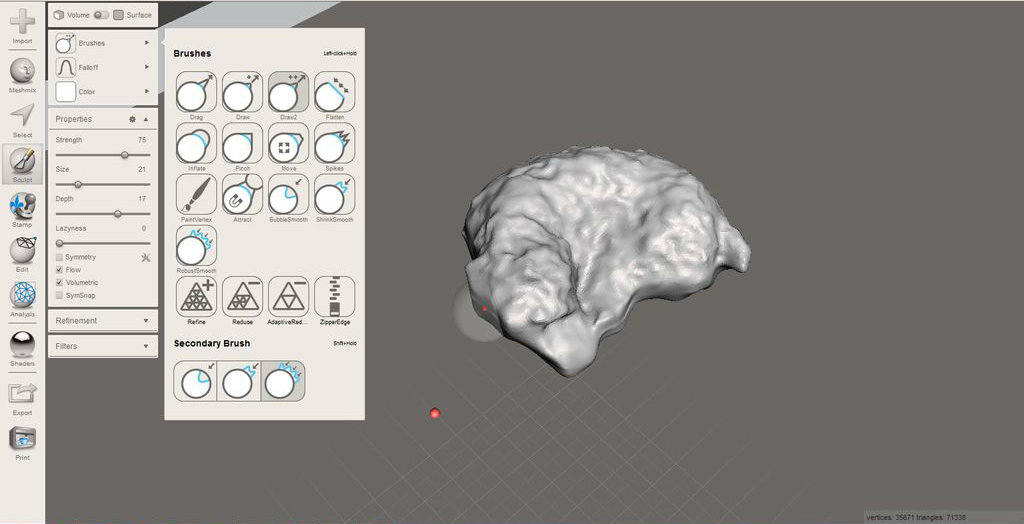
Task: Select the Pinch brush
Action: coord(242,143)
